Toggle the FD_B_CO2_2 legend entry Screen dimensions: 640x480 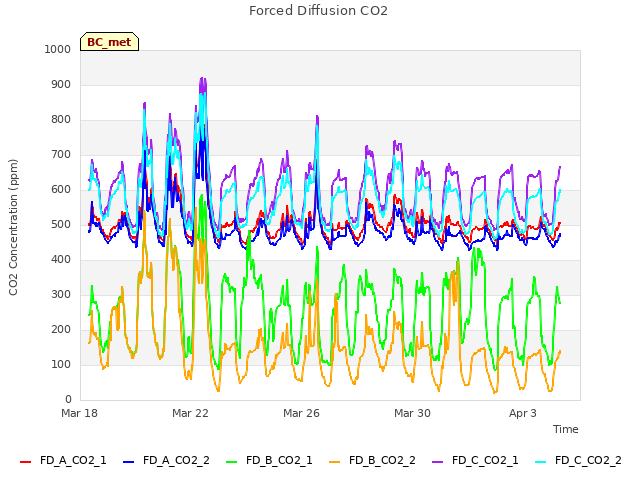(x=372, y=460)
